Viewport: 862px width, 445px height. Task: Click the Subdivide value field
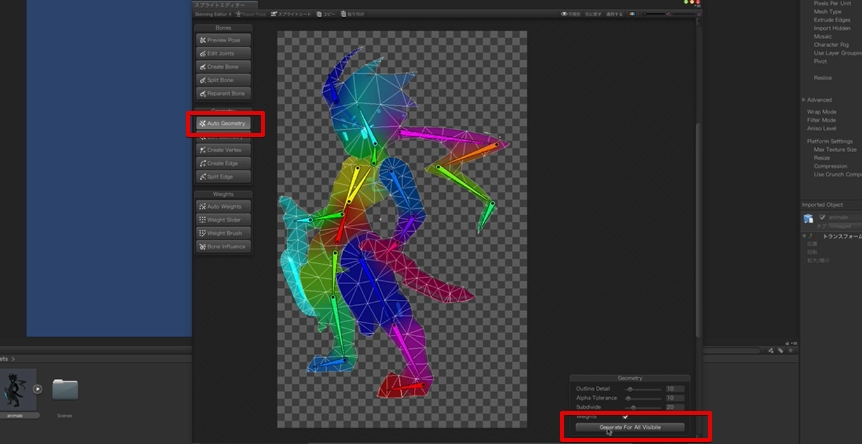pyautogui.click(x=675, y=407)
